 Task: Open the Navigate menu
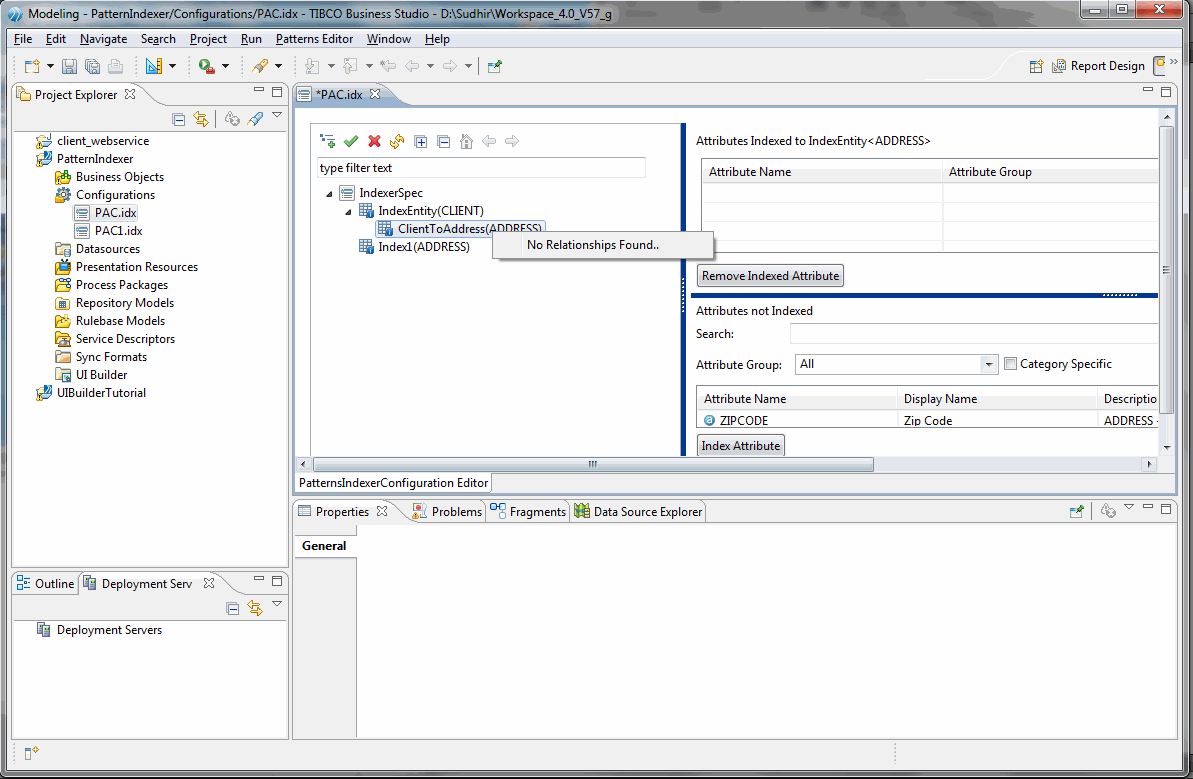point(103,39)
